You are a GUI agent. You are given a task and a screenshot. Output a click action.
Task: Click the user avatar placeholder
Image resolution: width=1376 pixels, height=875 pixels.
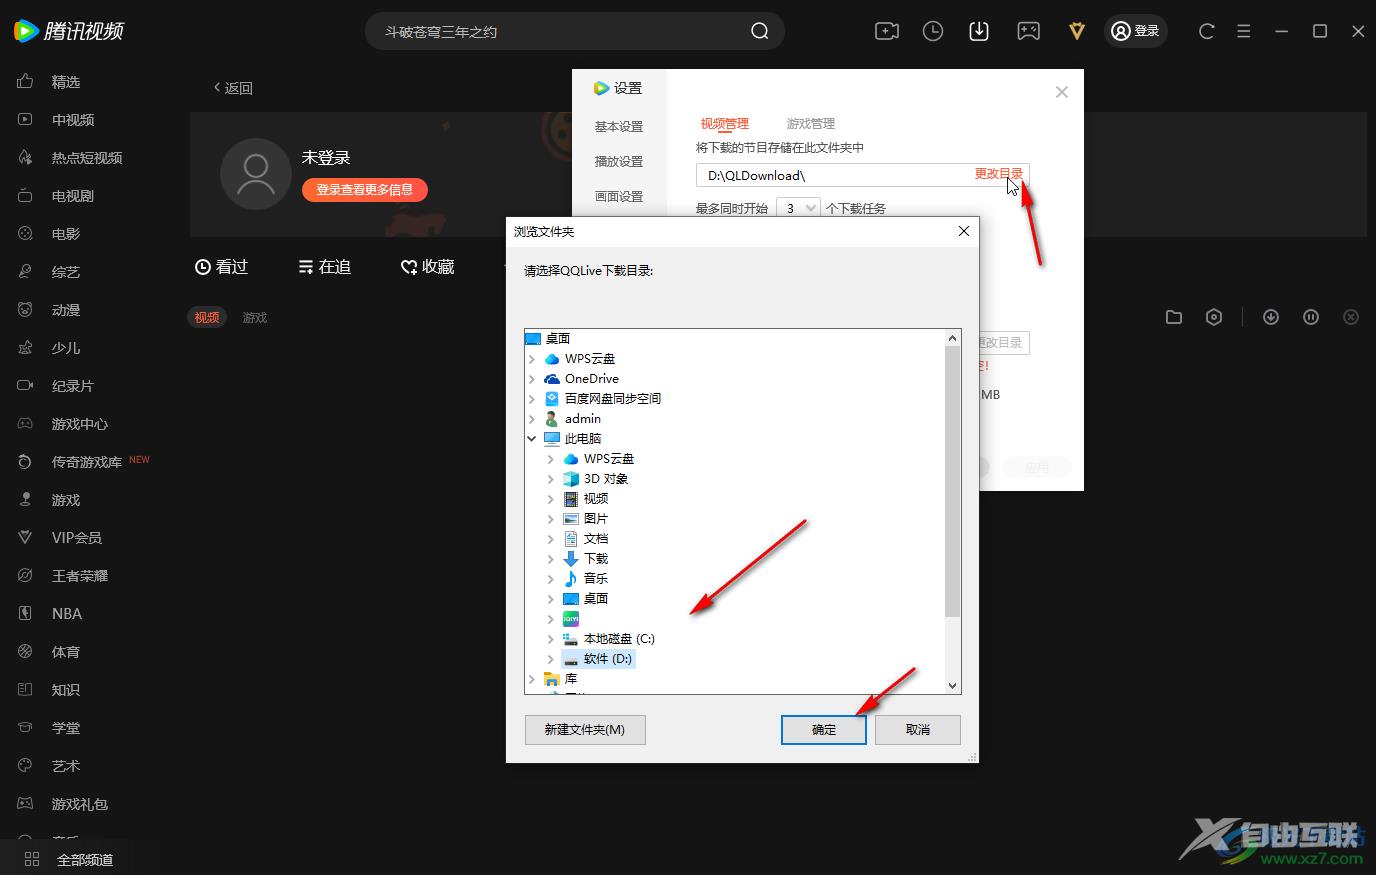(x=256, y=174)
